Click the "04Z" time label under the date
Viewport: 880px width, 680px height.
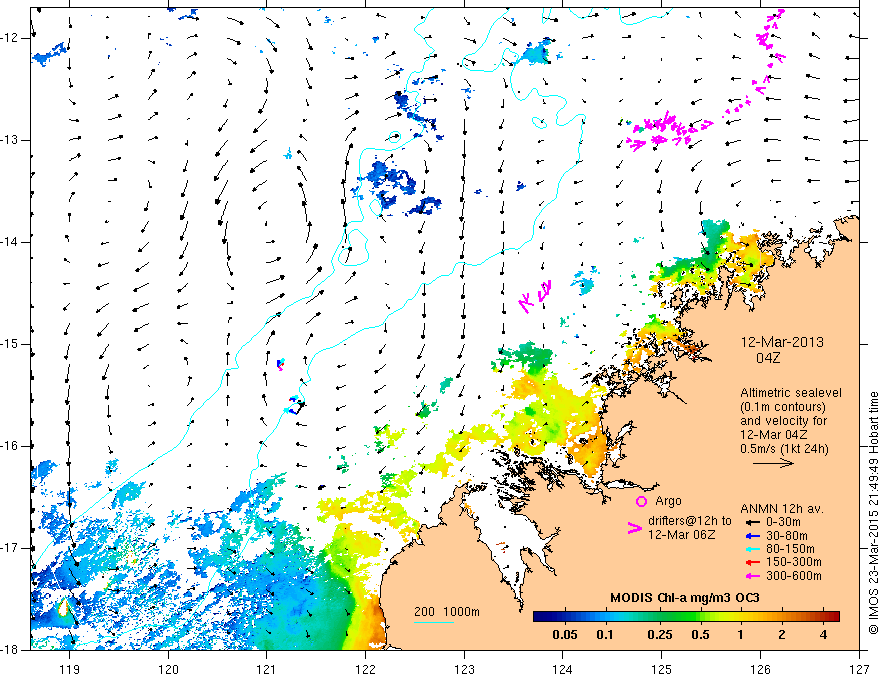pyautogui.click(x=768, y=358)
